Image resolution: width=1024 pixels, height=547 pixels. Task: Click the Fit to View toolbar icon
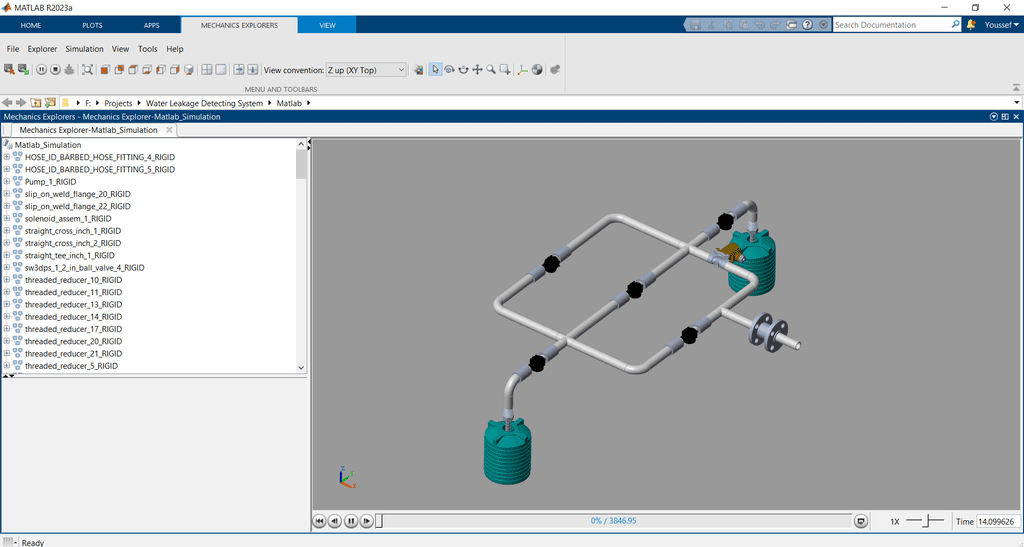tap(87, 70)
